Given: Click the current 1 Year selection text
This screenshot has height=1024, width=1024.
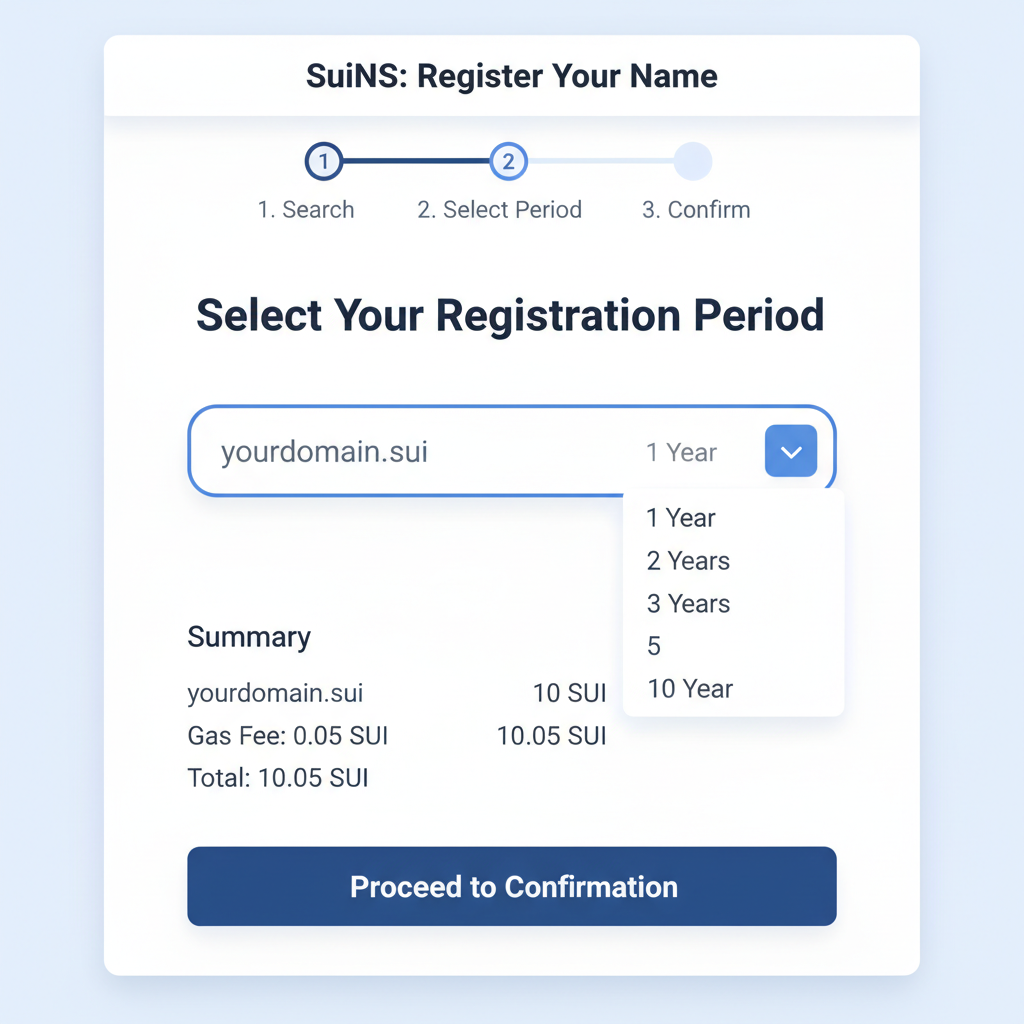Looking at the screenshot, I should click(x=681, y=452).
